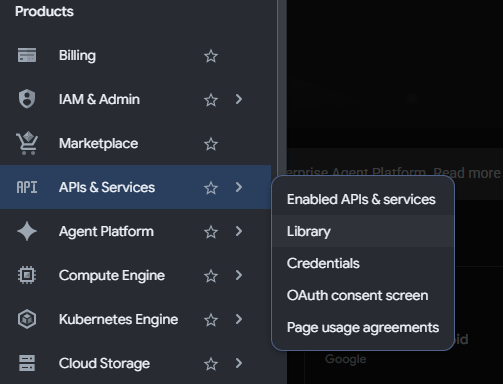
Task: Follow the Read more link in banner
Action: (467, 173)
